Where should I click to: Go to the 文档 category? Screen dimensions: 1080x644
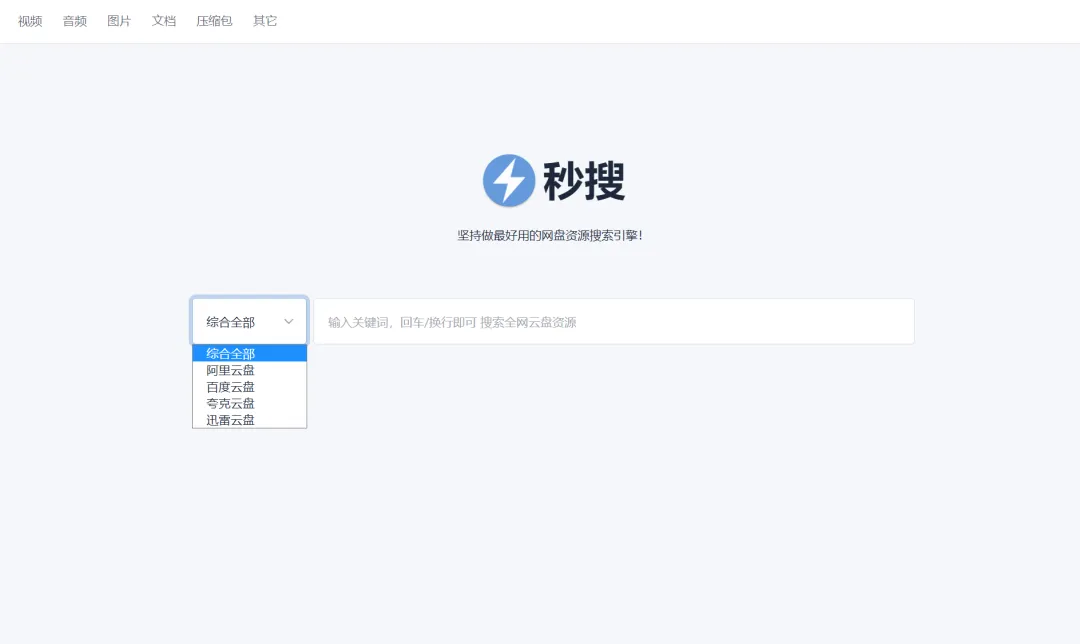[x=164, y=21]
